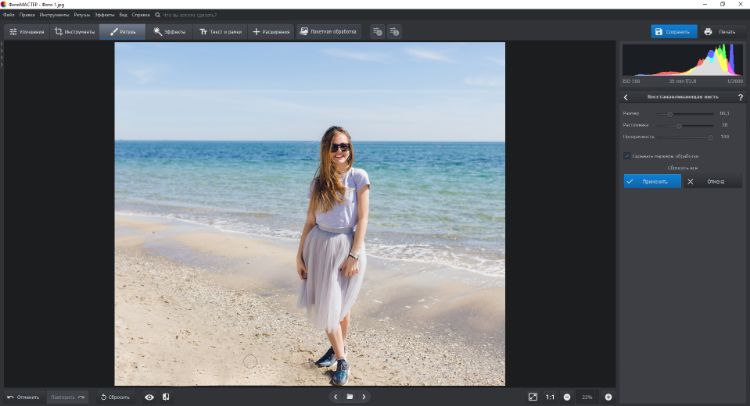Select the Текст и рамки tab
This screenshot has height=406, width=750.
click(x=221, y=32)
